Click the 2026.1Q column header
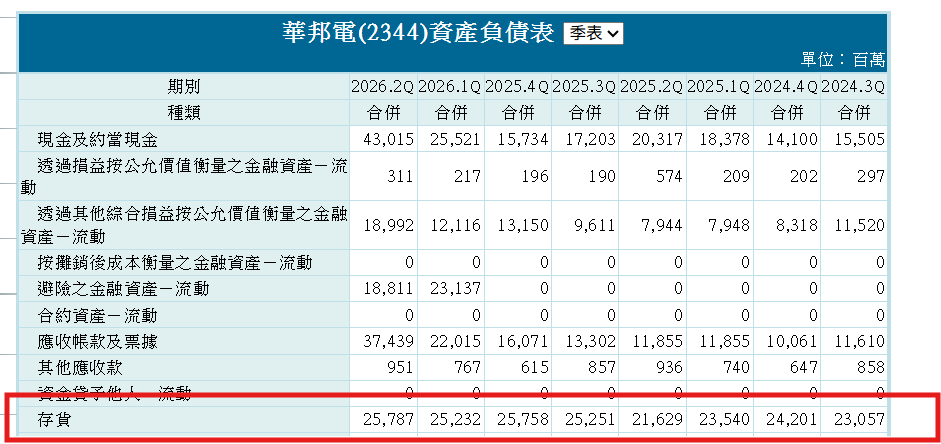 [x=449, y=87]
